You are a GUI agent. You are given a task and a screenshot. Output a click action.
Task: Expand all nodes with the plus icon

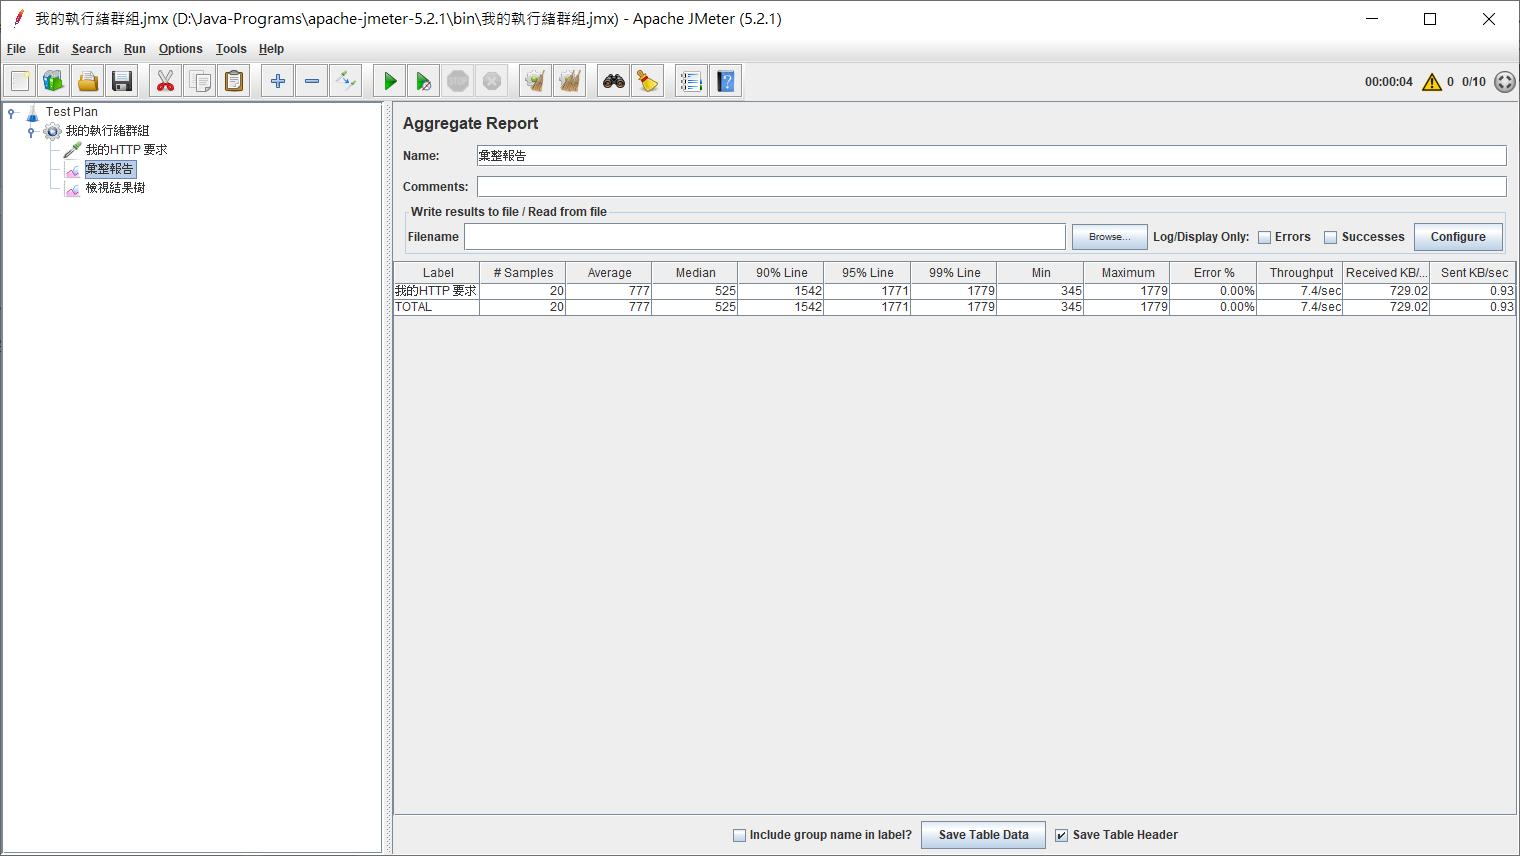(x=278, y=81)
